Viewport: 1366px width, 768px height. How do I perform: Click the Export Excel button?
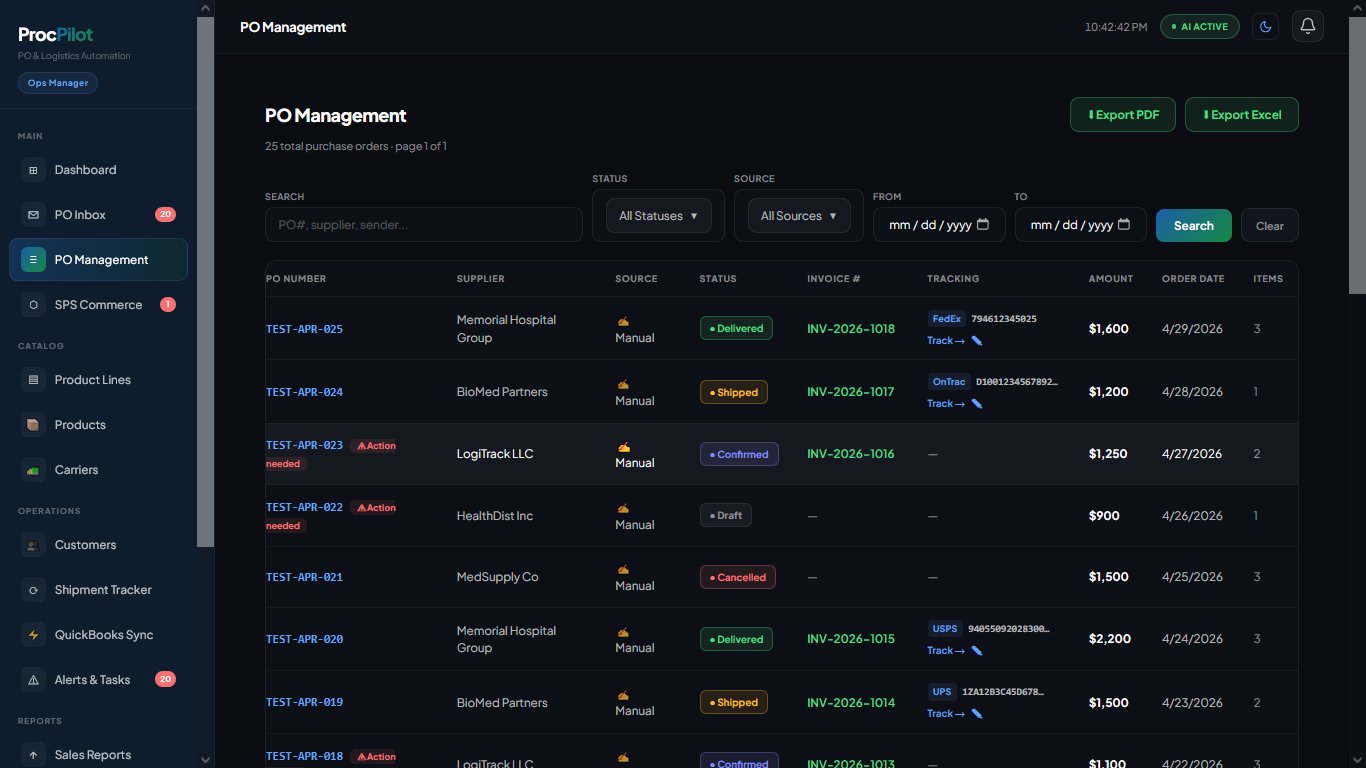tap(1241, 115)
